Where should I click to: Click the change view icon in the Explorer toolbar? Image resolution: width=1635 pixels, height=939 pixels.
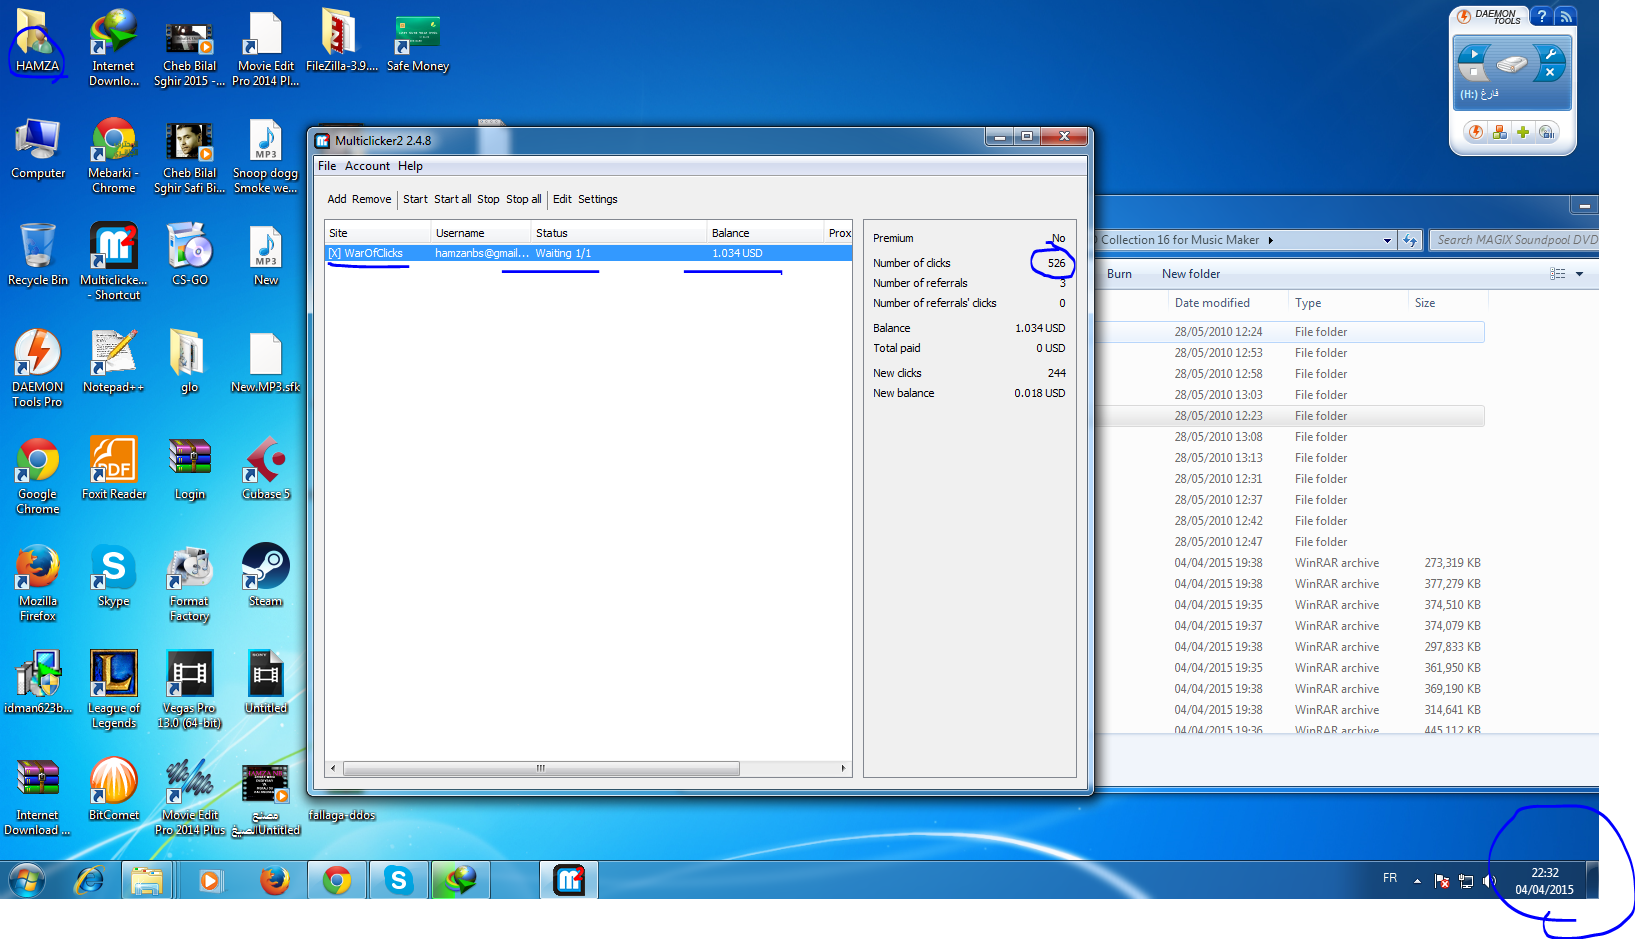tap(1558, 274)
